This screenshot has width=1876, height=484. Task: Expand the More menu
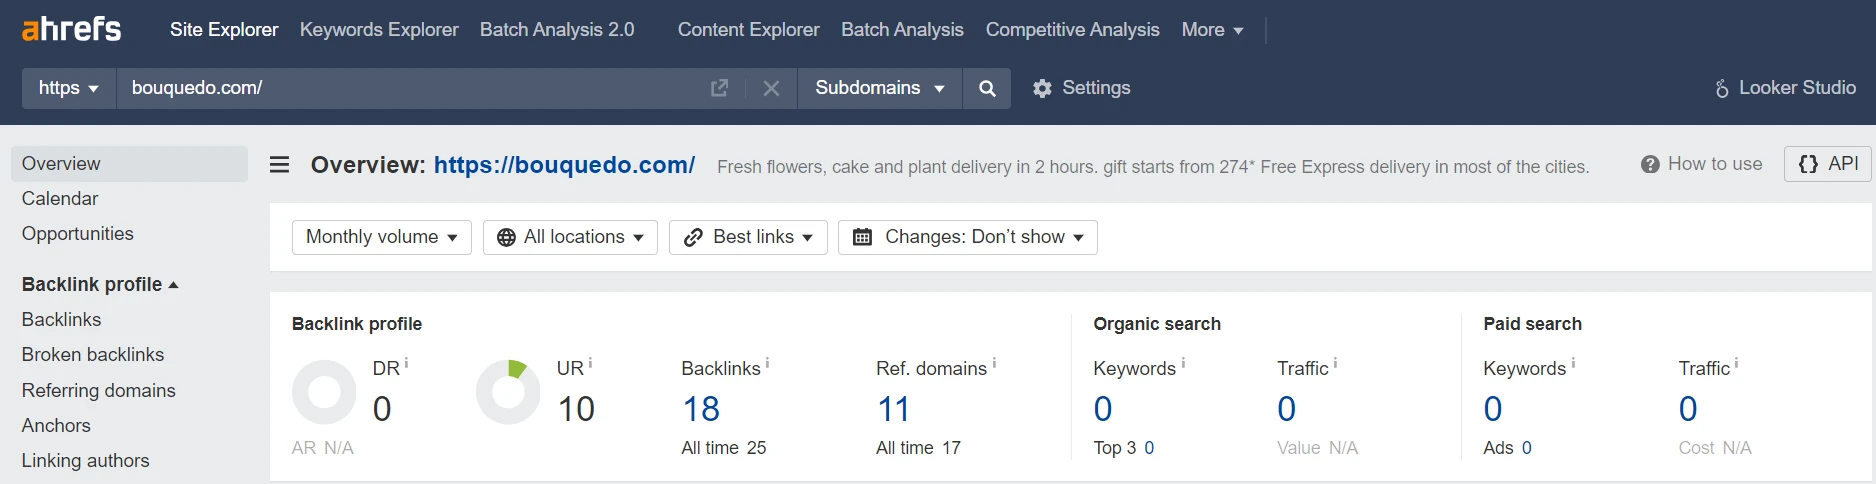pyautogui.click(x=1212, y=30)
